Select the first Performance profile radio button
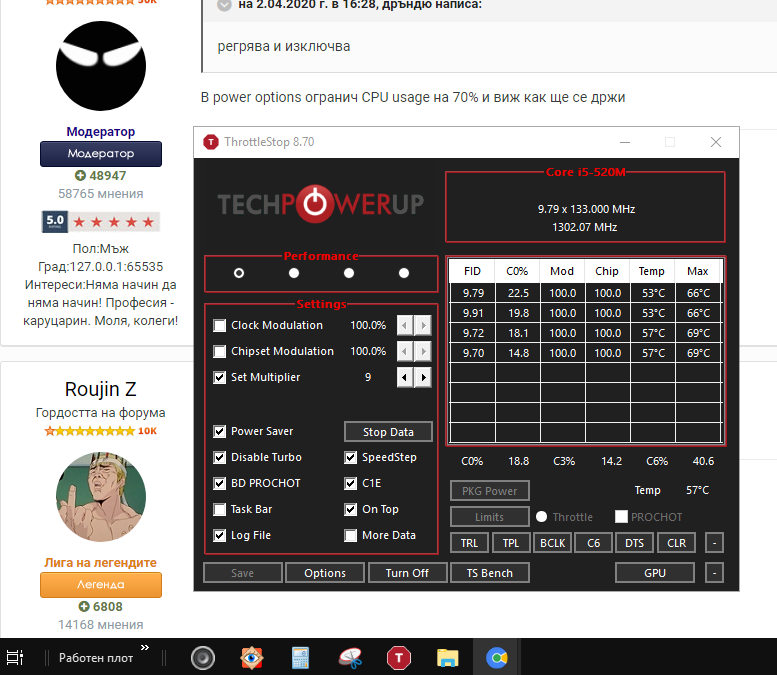Screen dimensions: 777x675 pos(239,273)
